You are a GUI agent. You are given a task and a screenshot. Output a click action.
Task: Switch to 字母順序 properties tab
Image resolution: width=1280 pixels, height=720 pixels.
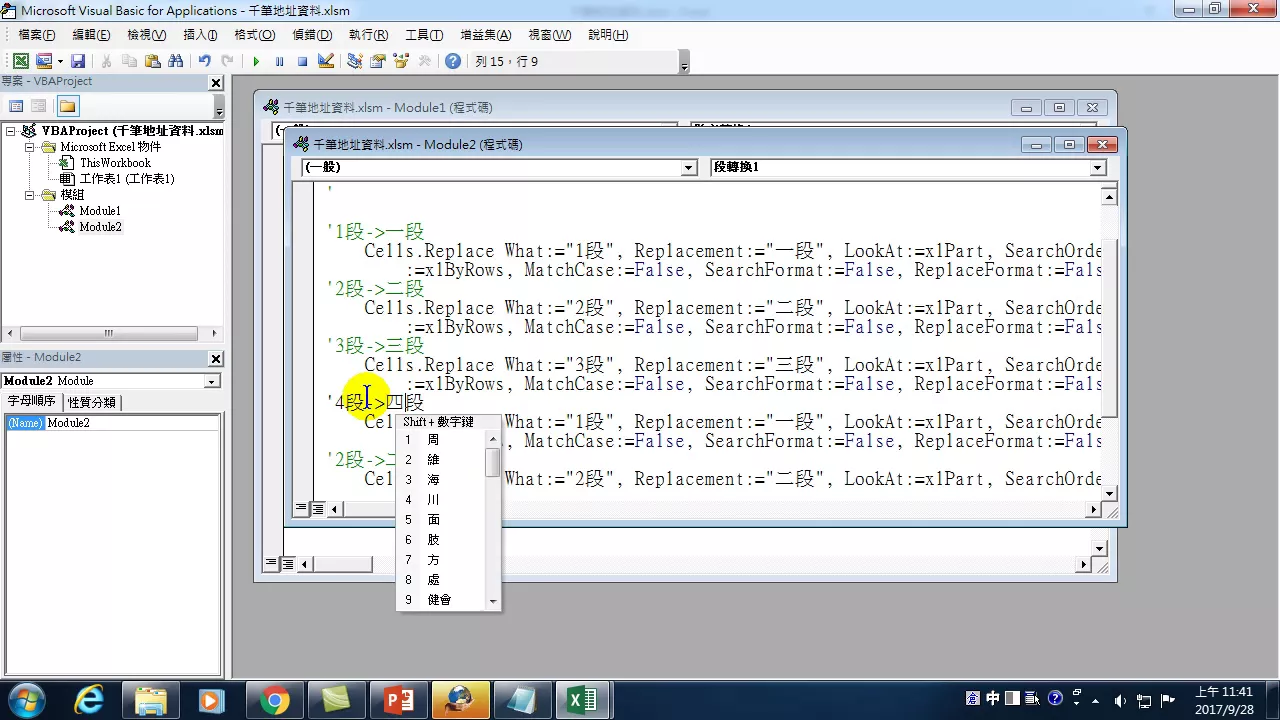point(32,401)
